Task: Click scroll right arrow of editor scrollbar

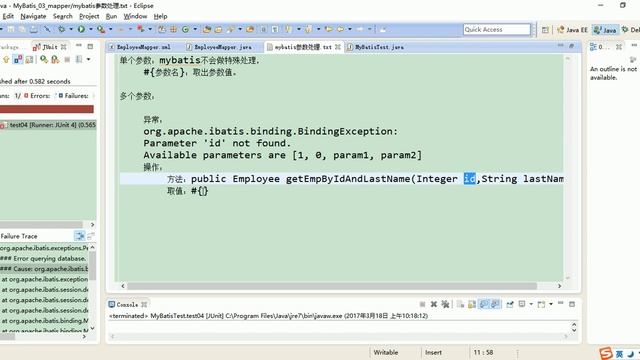Action: pyautogui.click(x=560, y=286)
